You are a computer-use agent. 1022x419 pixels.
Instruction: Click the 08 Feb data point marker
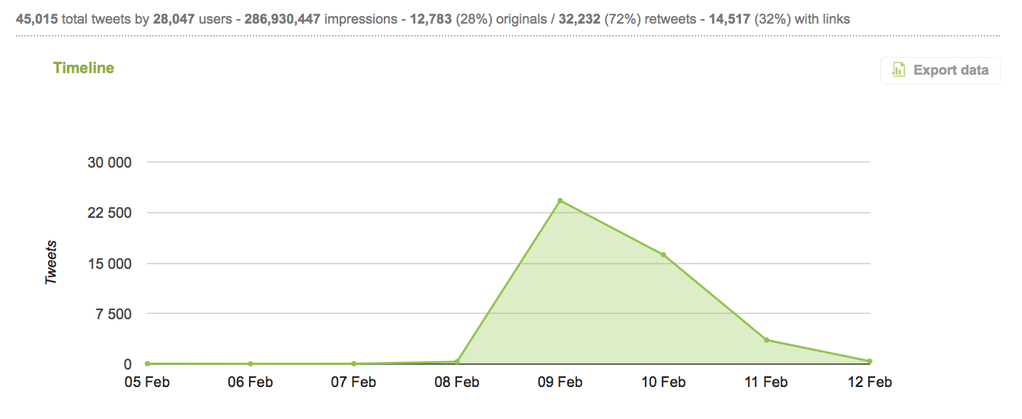tap(457, 362)
